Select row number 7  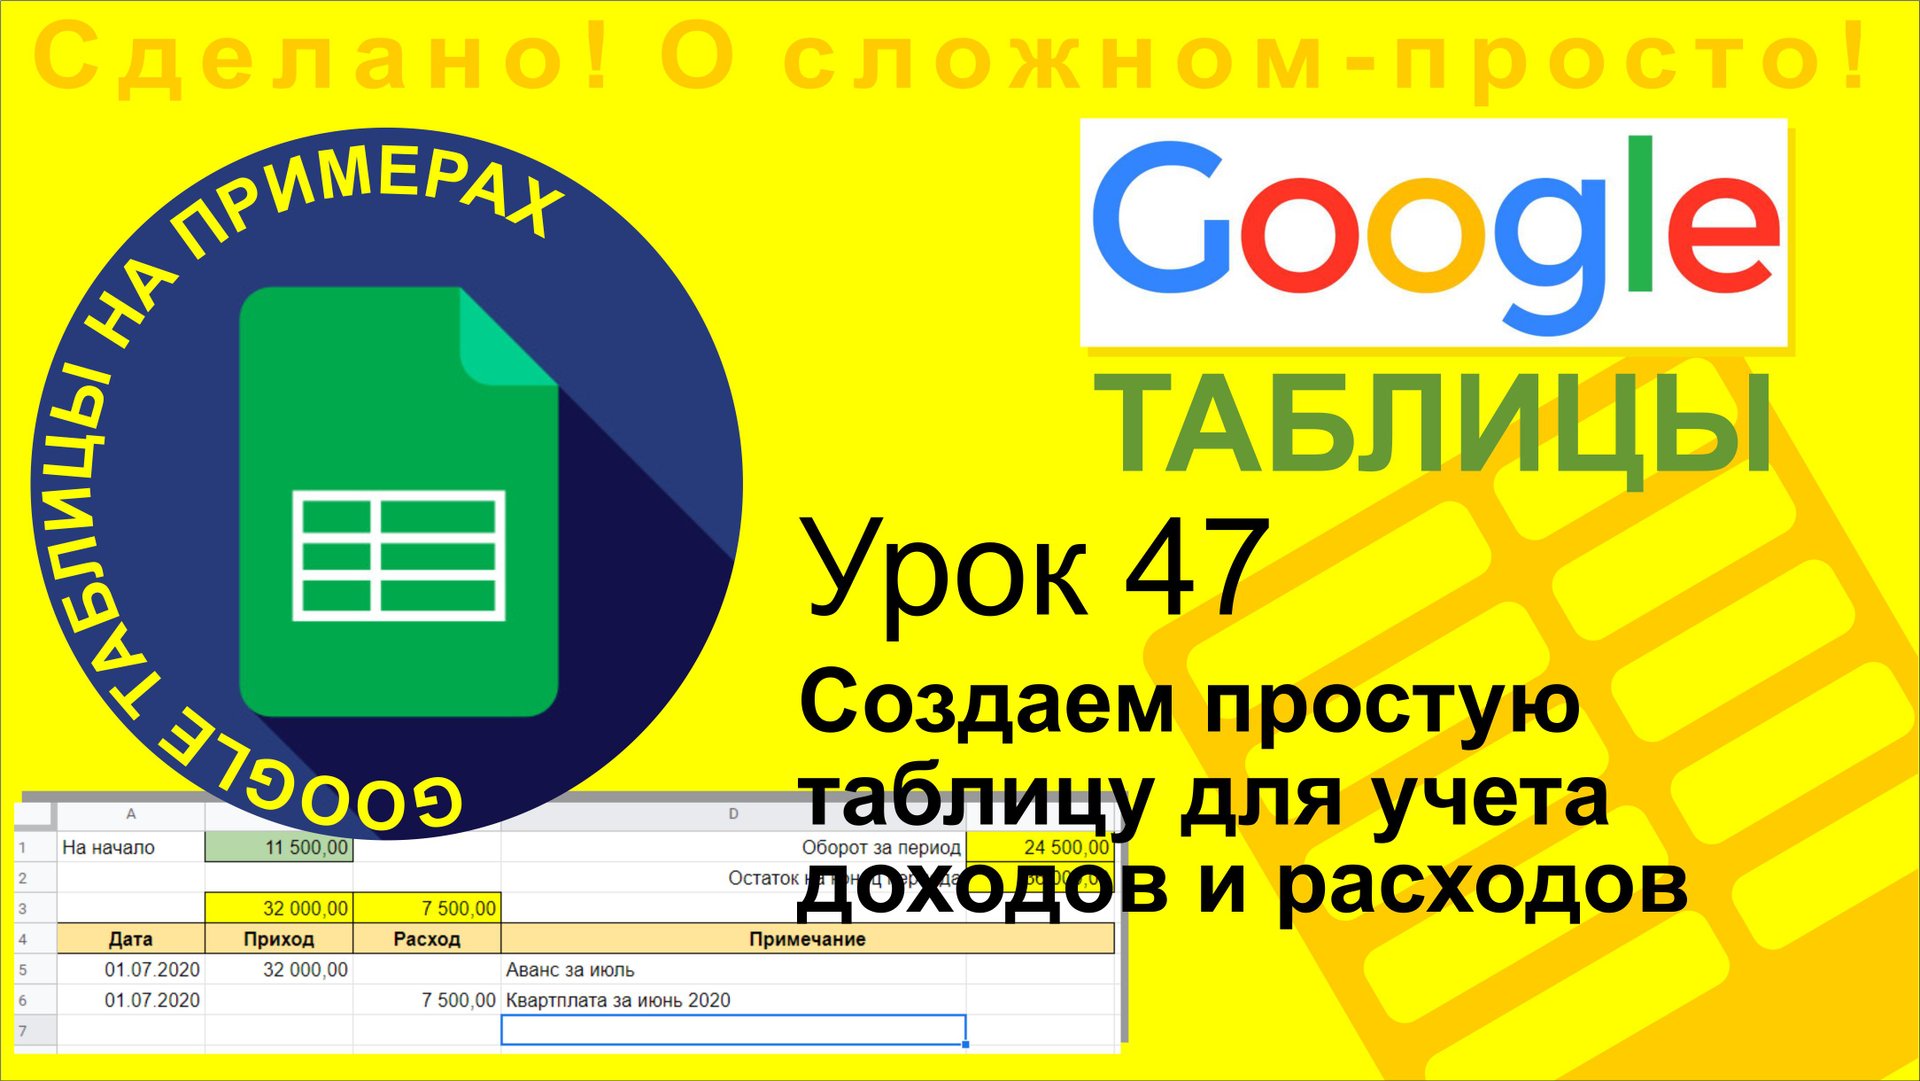24,1028
